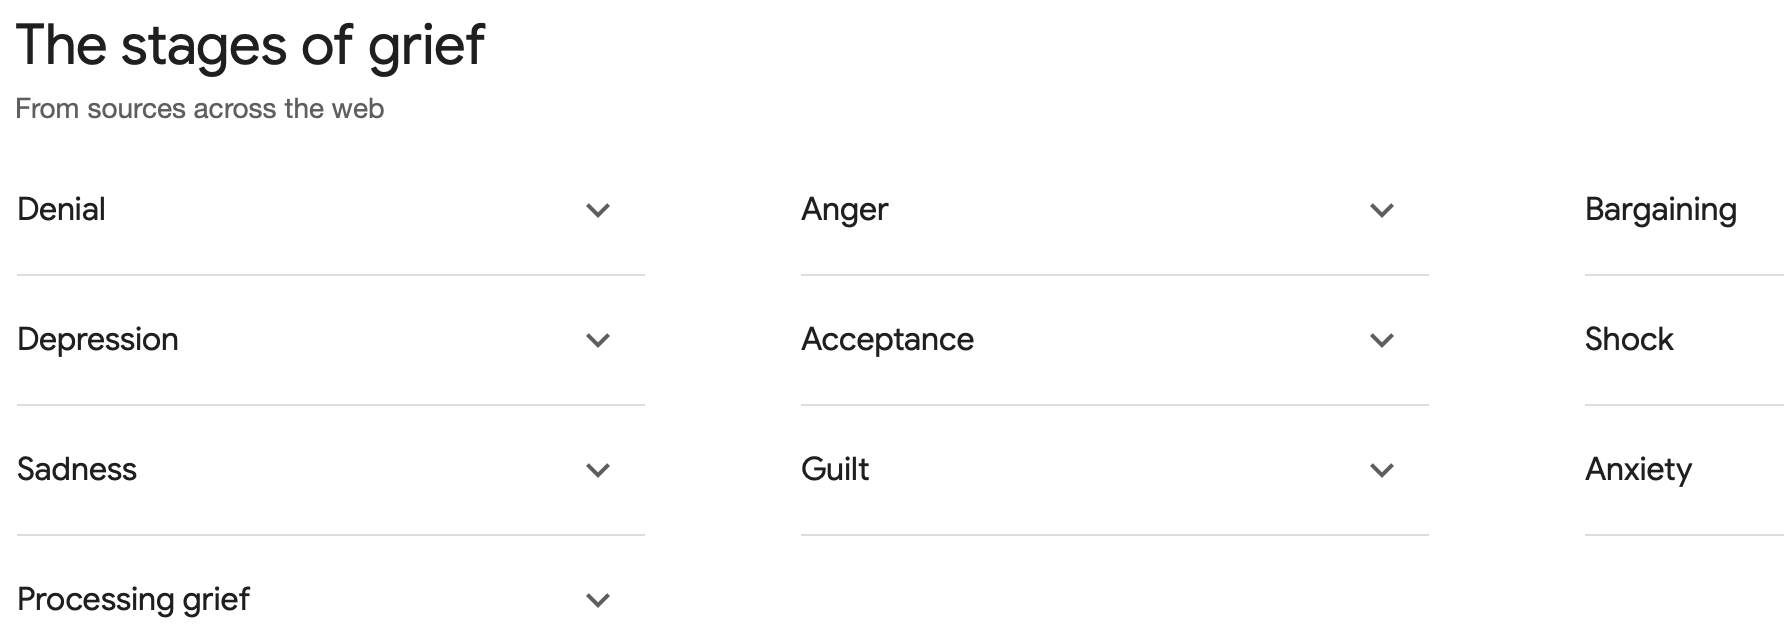This screenshot has width=1784, height=644.
Task: Select the Shock stage label
Action: (1628, 339)
